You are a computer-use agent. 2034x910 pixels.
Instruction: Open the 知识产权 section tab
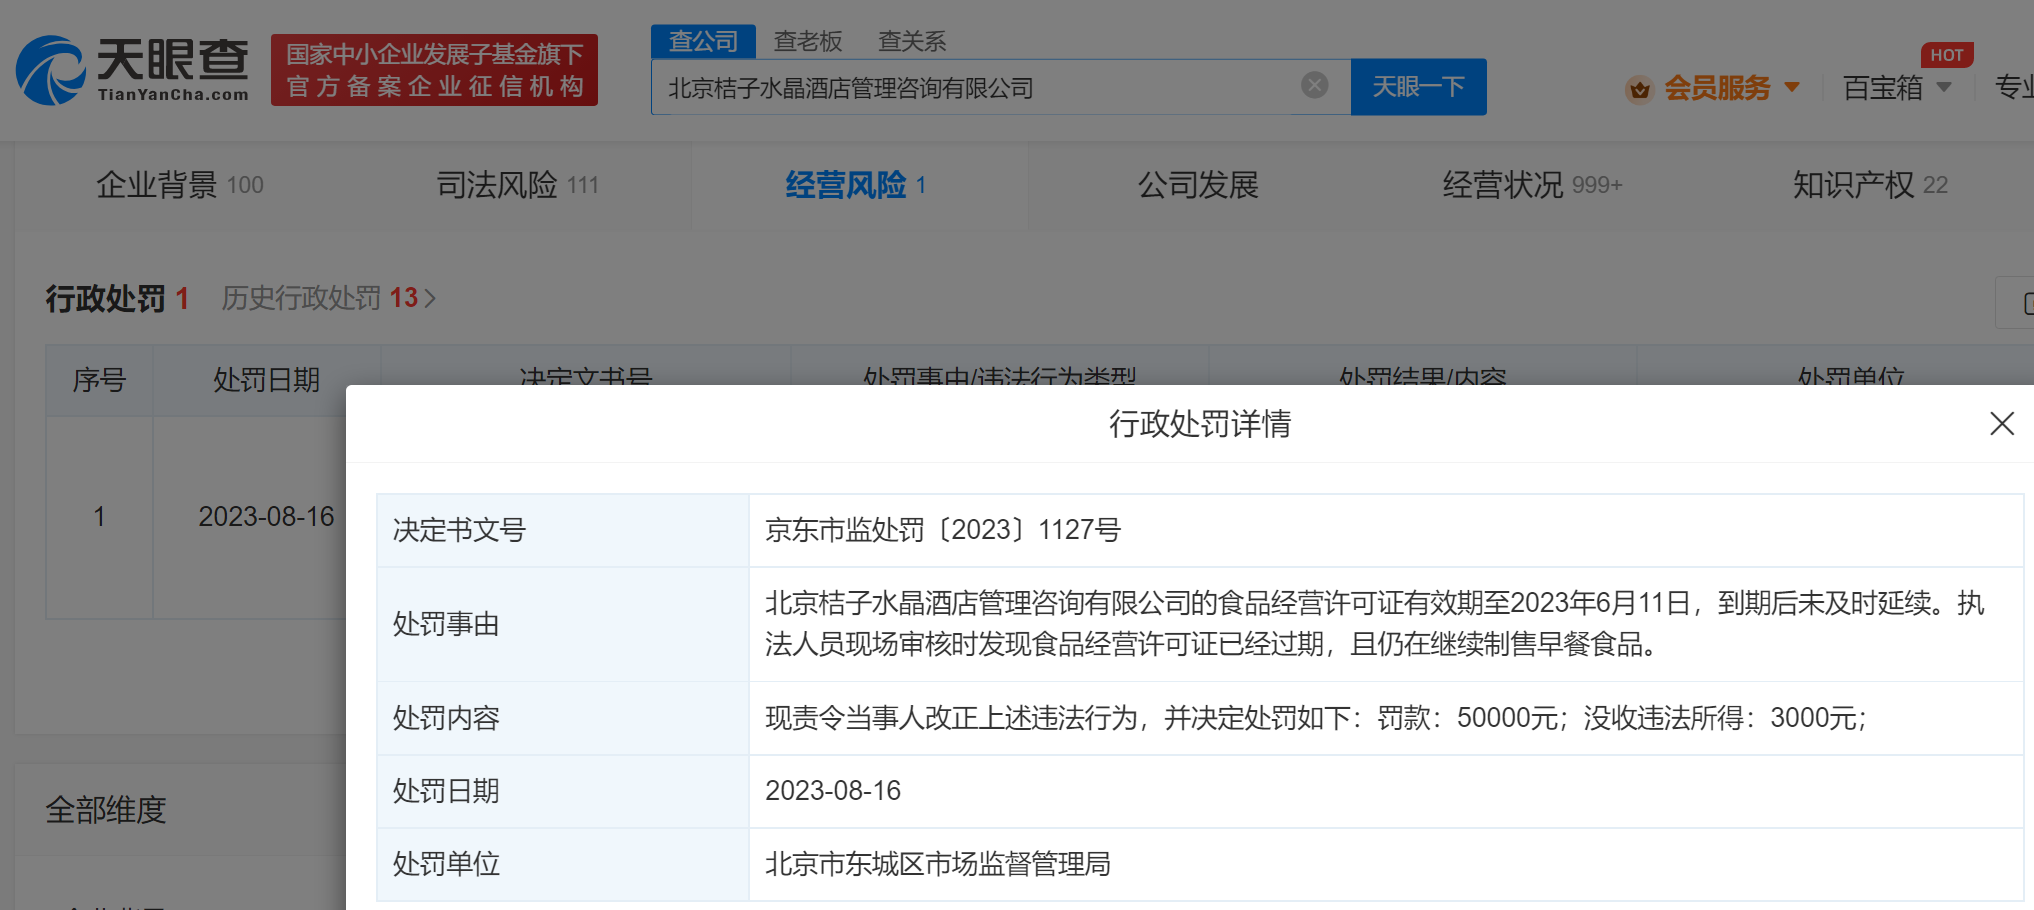coord(1869,185)
